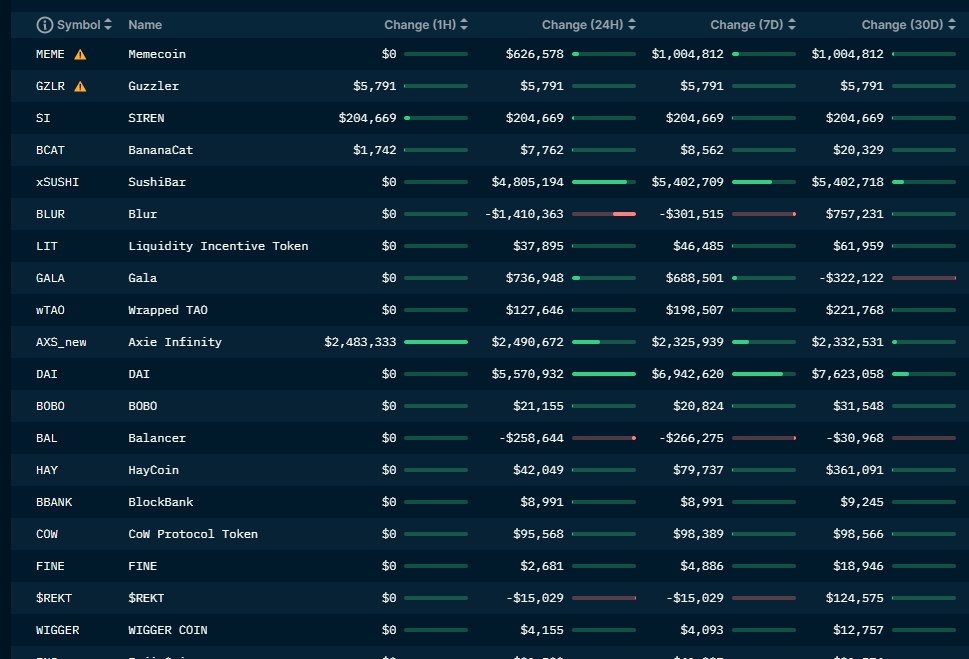The image size is (969, 659).
Task: Click the MEME 24H value $626,578
Action: tap(535, 54)
